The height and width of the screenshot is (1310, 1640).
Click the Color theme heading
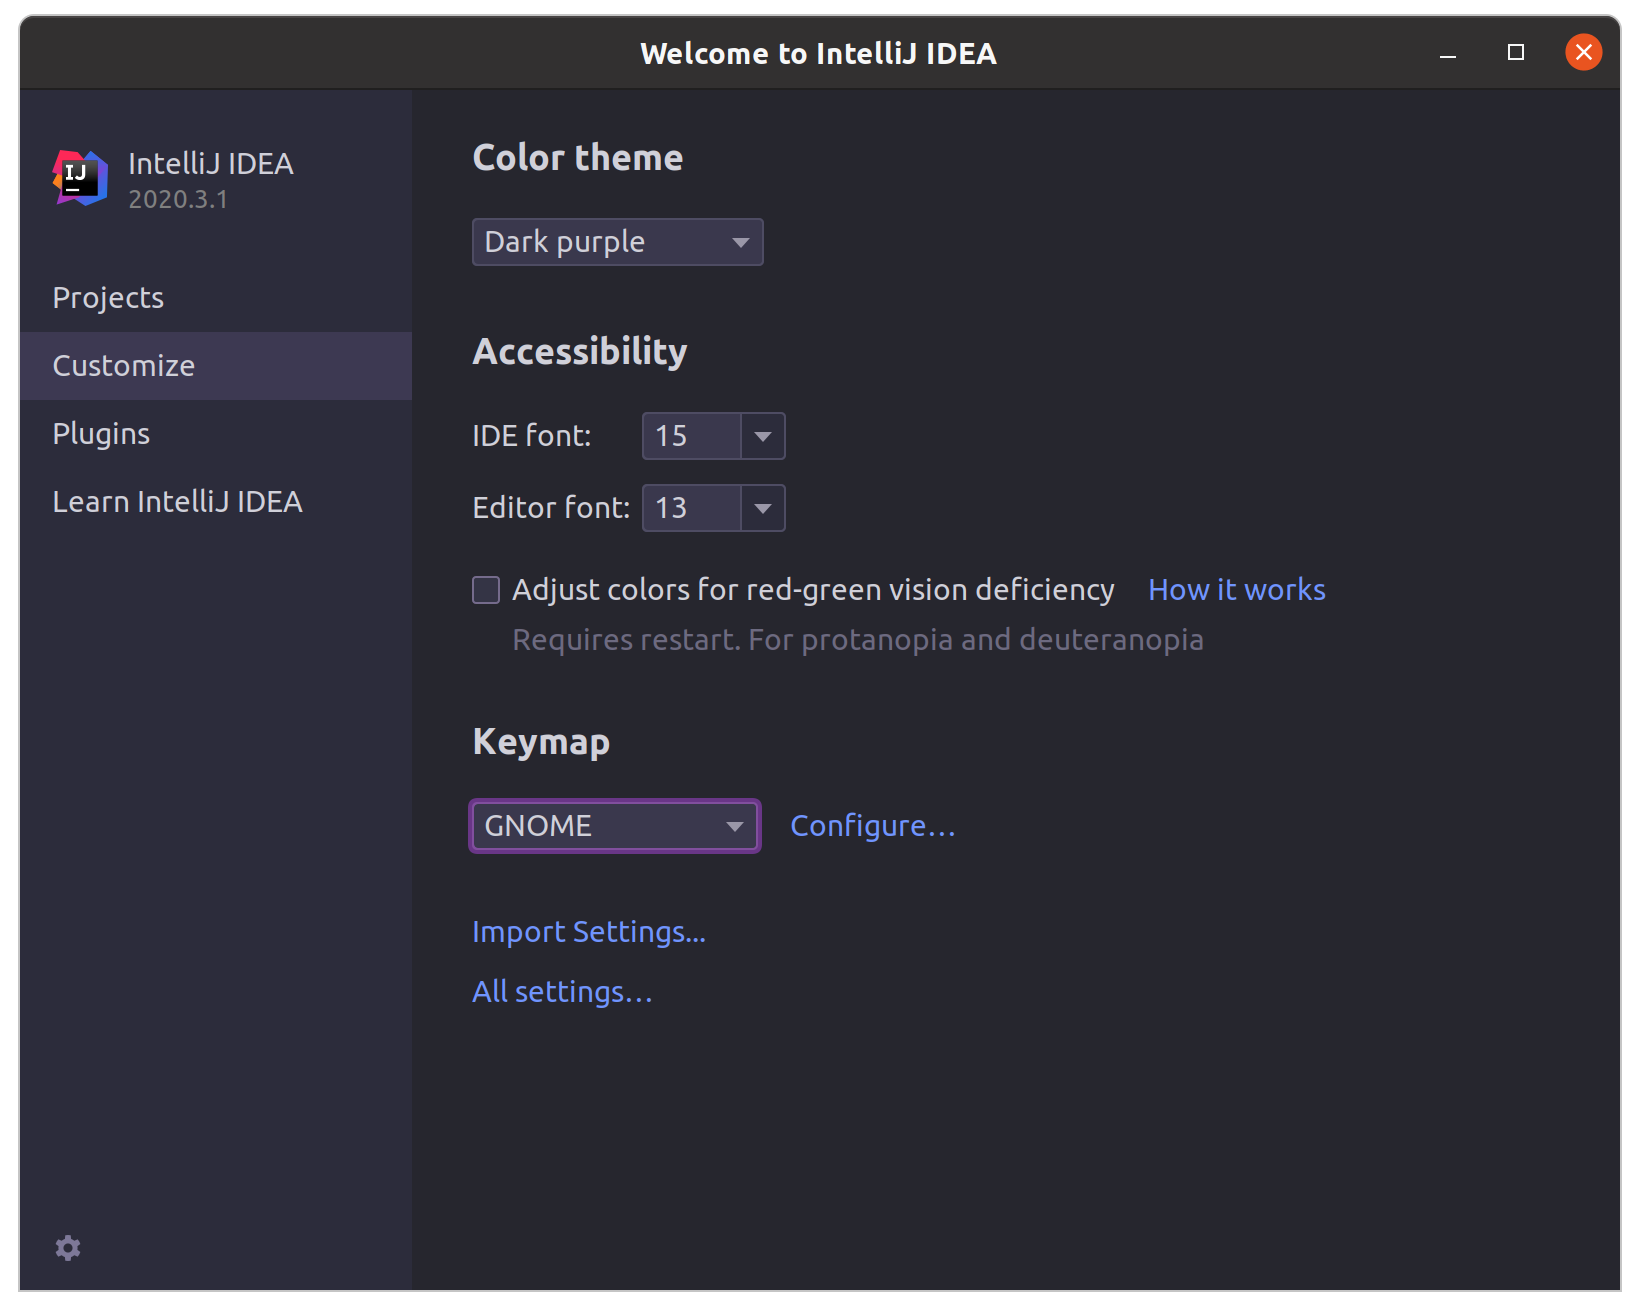click(x=578, y=158)
